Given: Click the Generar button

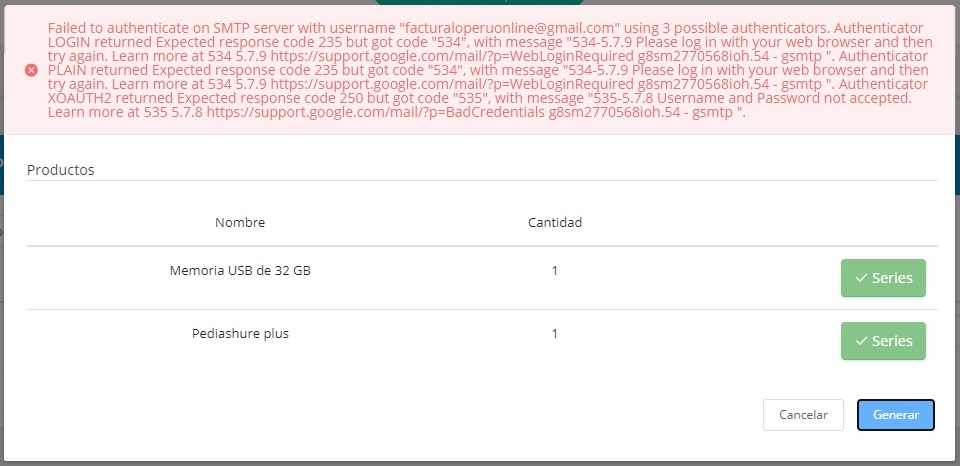Looking at the screenshot, I should [896, 415].
